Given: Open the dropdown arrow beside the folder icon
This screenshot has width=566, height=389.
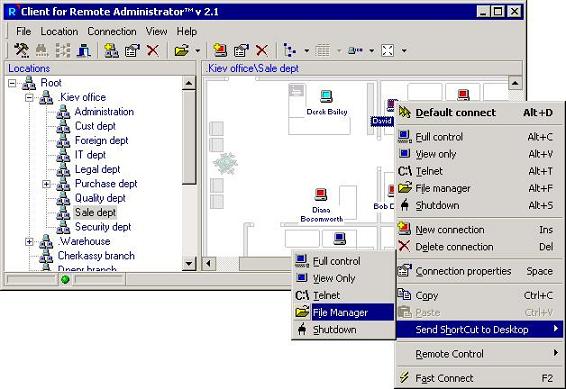Looking at the screenshot, I should 197,51.
